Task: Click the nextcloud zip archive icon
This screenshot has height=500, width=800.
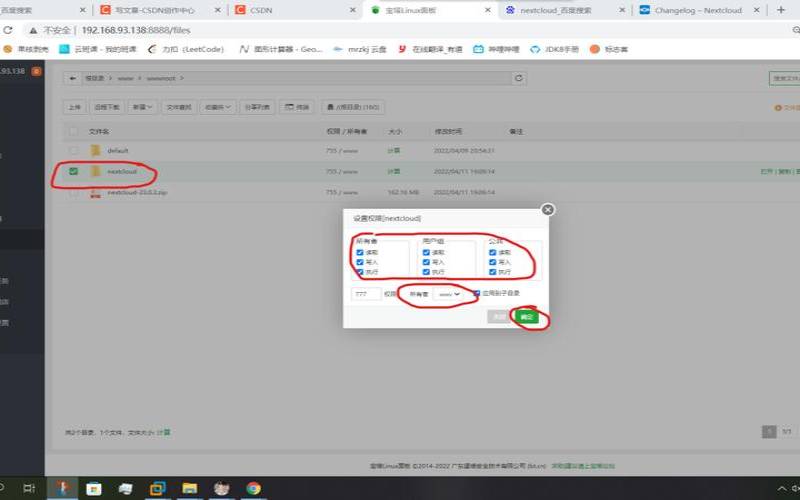Action: click(95, 192)
